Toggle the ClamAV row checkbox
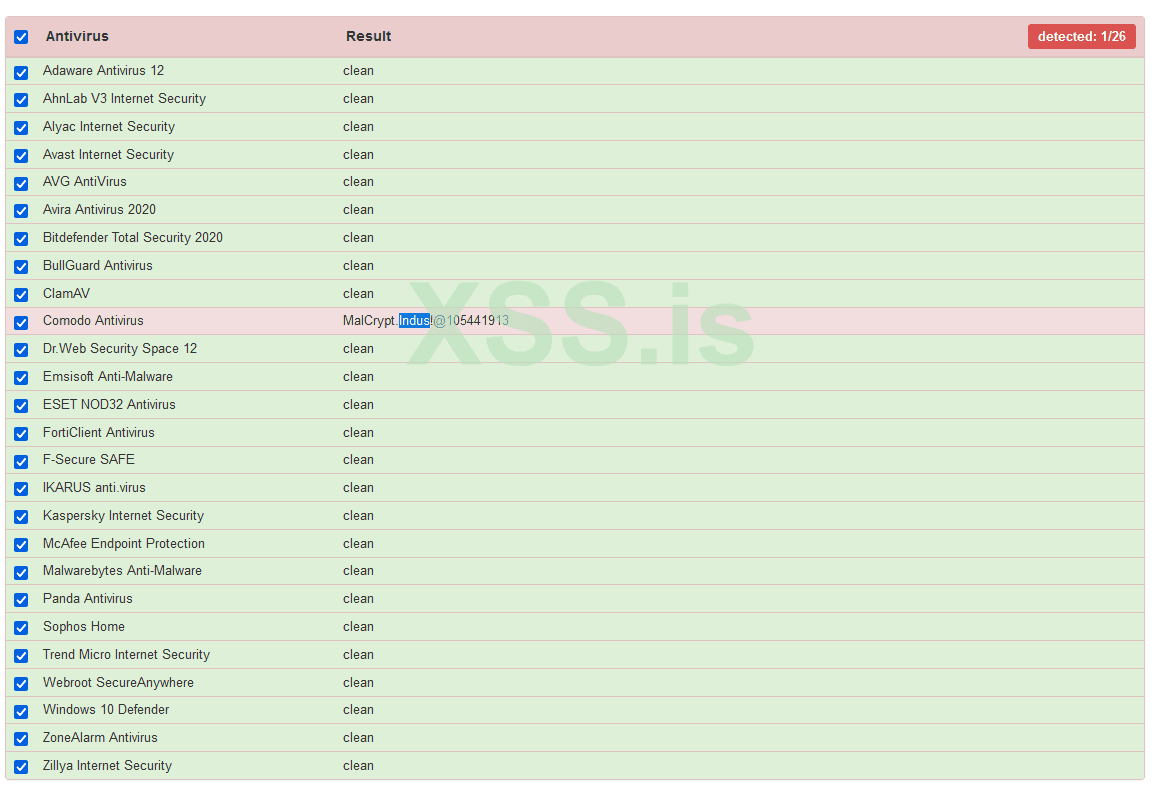Screen dimensions: 1161x788 pyautogui.click(x=21, y=295)
